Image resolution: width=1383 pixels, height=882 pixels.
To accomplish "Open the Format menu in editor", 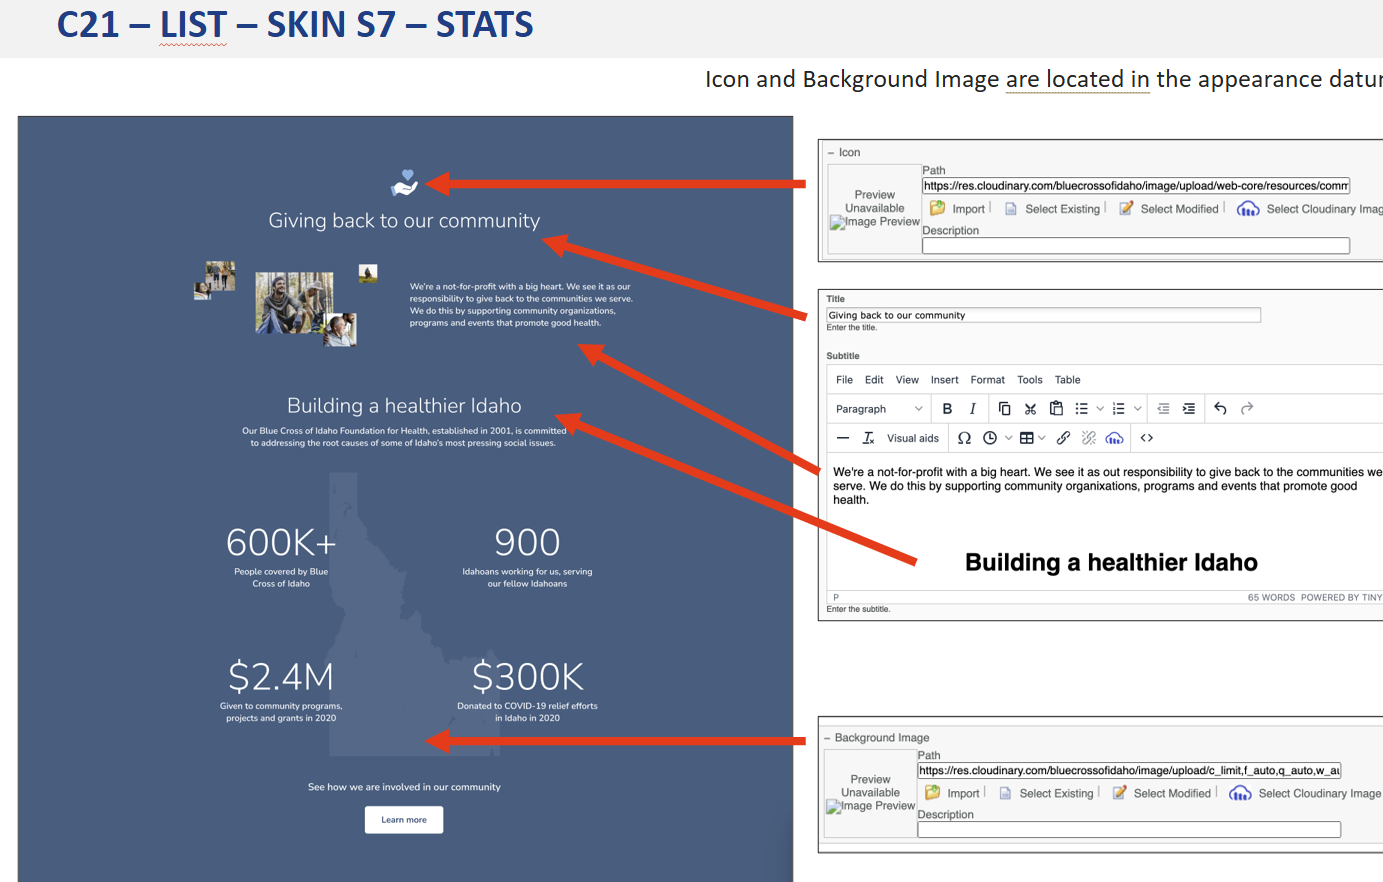I will click(x=987, y=380).
